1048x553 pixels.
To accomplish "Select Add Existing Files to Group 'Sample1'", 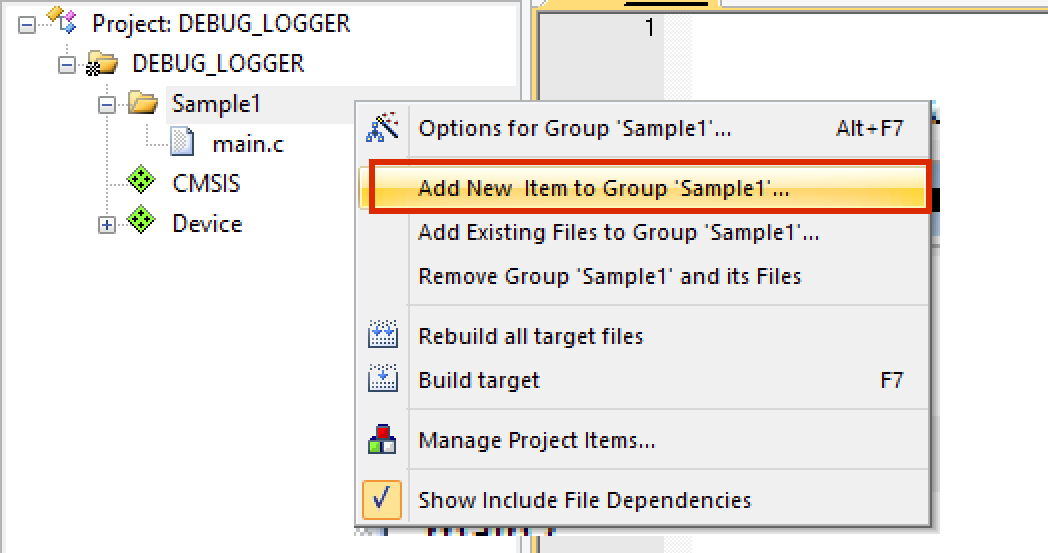I will point(618,232).
